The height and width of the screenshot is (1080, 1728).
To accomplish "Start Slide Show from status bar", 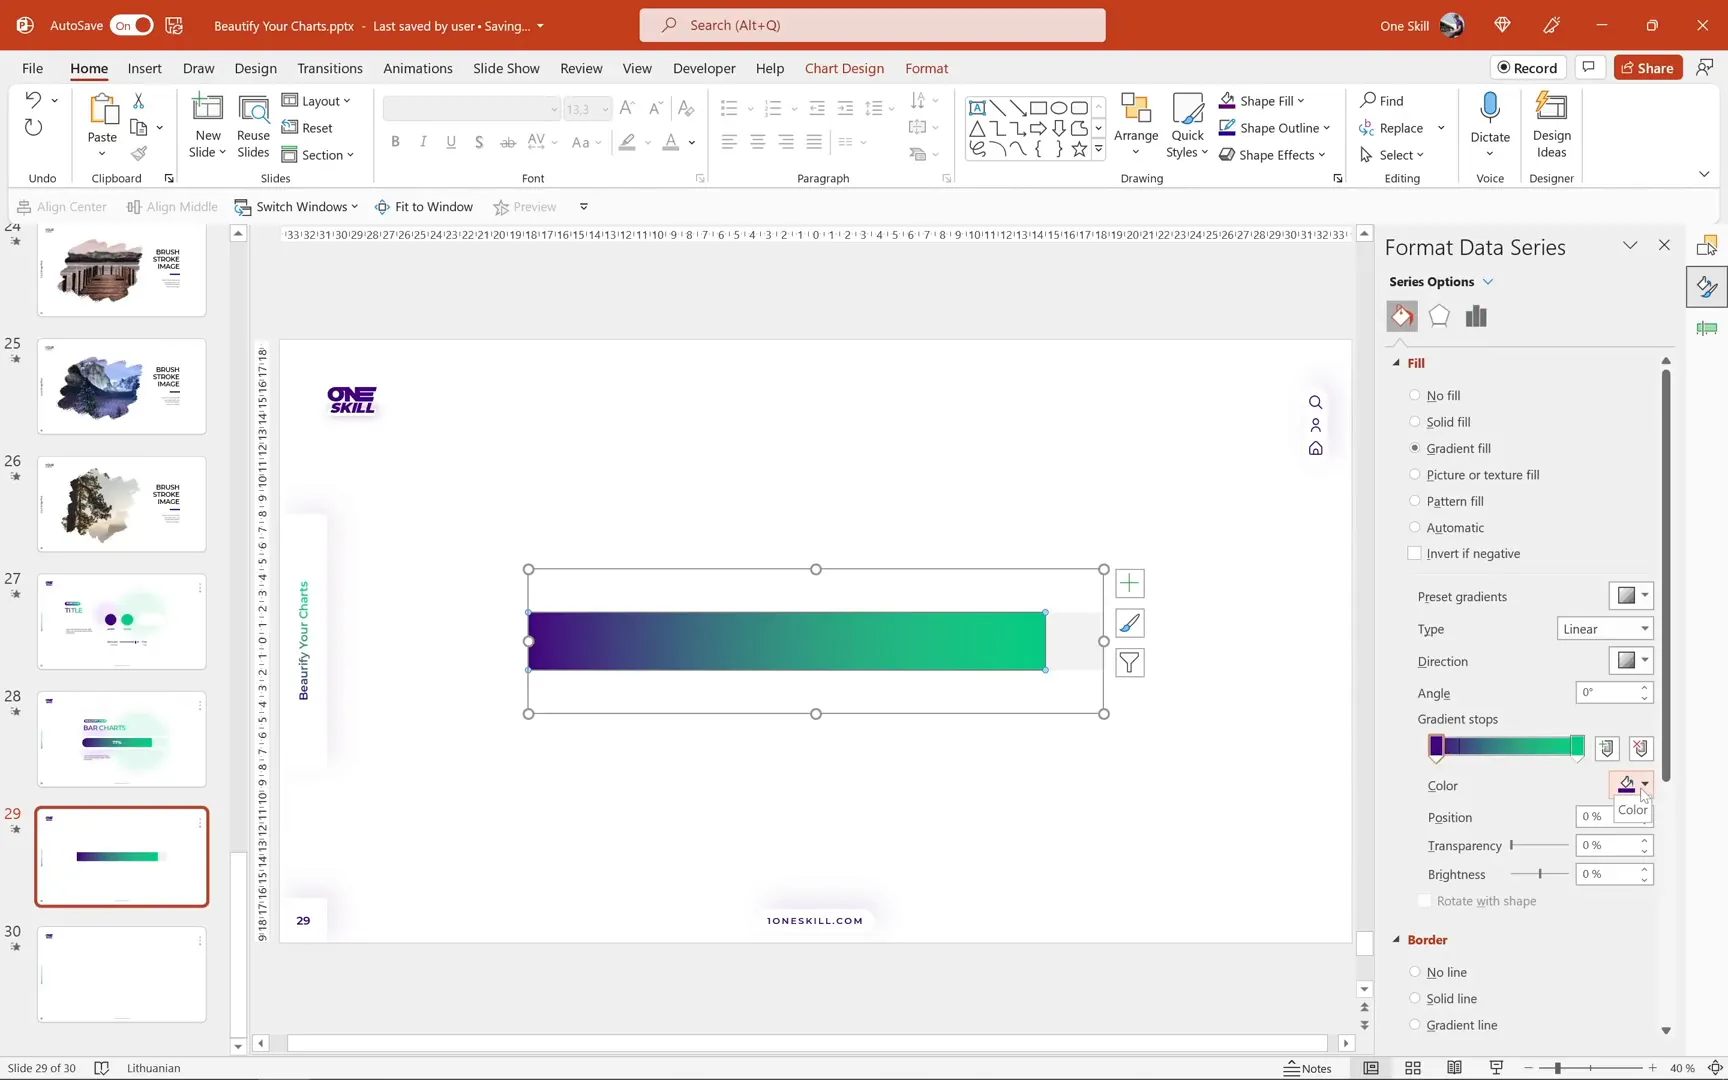I will (x=1497, y=1068).
